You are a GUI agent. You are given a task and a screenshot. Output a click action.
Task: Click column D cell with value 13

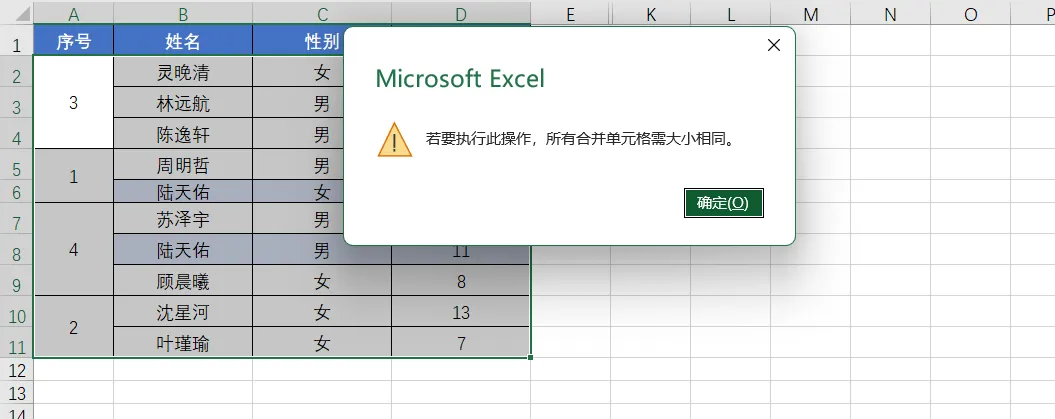[x=461, y=311]
